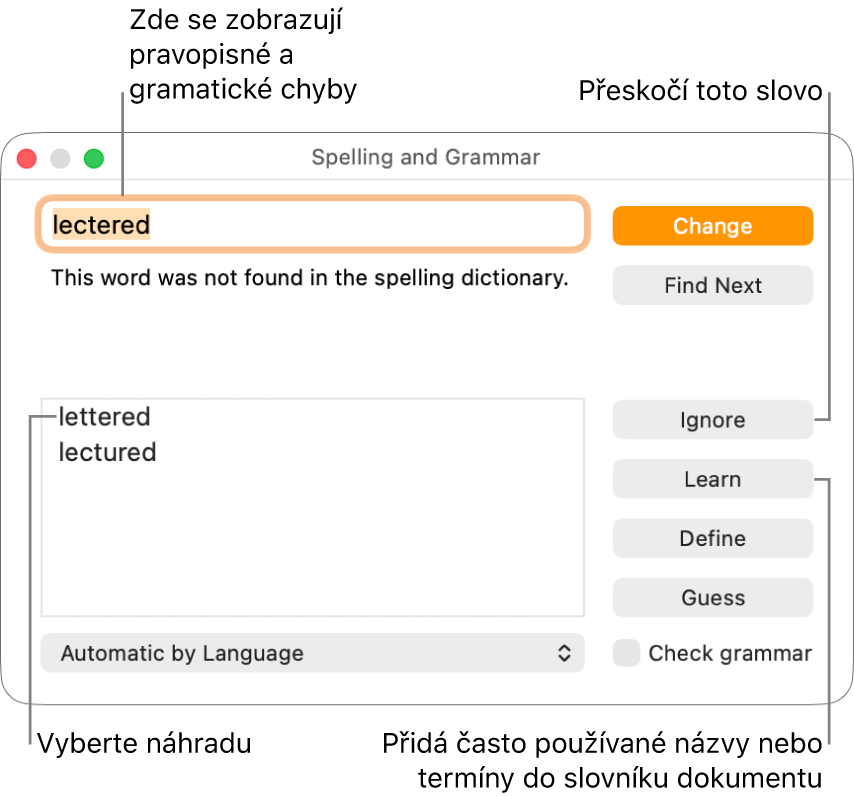This screenshot has height=796, width=854.
Task: Click the green zoom window button
Action: (x=94, y=158)
